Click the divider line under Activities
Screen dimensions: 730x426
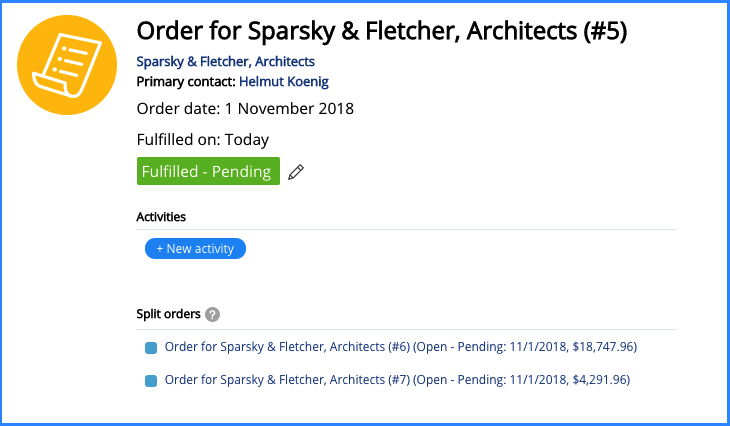pos(406,230)
